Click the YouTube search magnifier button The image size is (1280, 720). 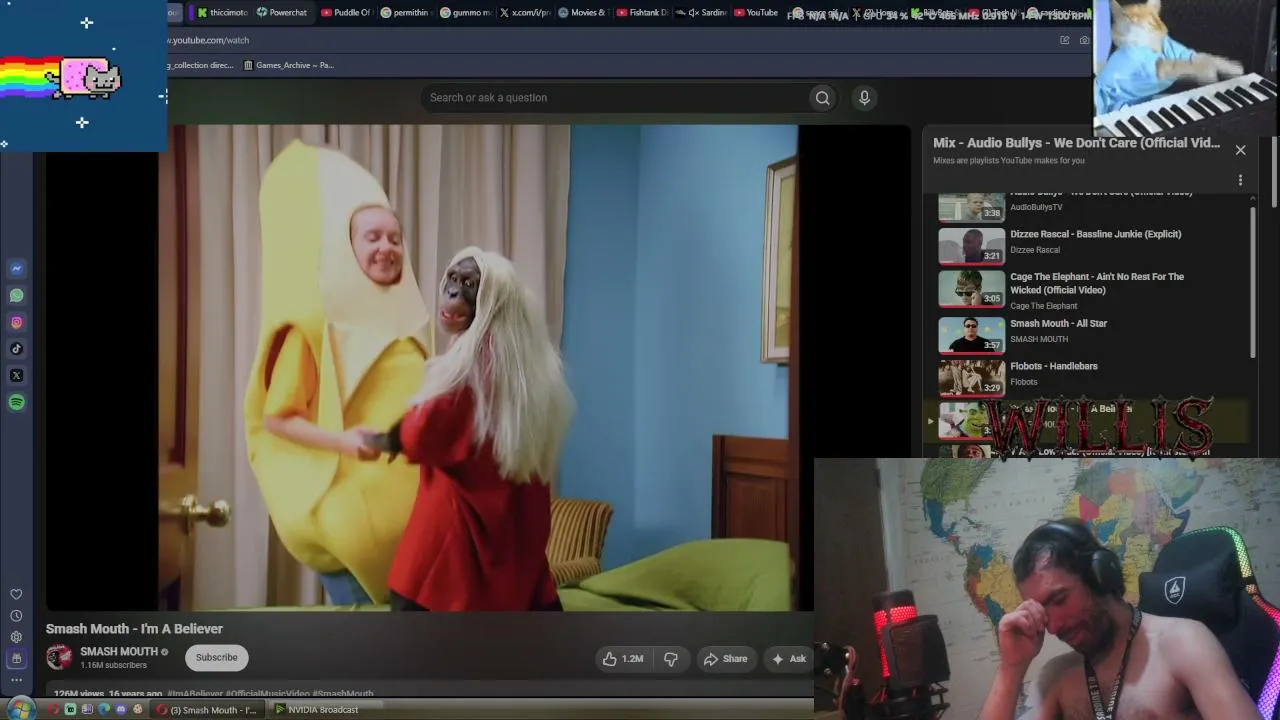click(x=822, y=98)
